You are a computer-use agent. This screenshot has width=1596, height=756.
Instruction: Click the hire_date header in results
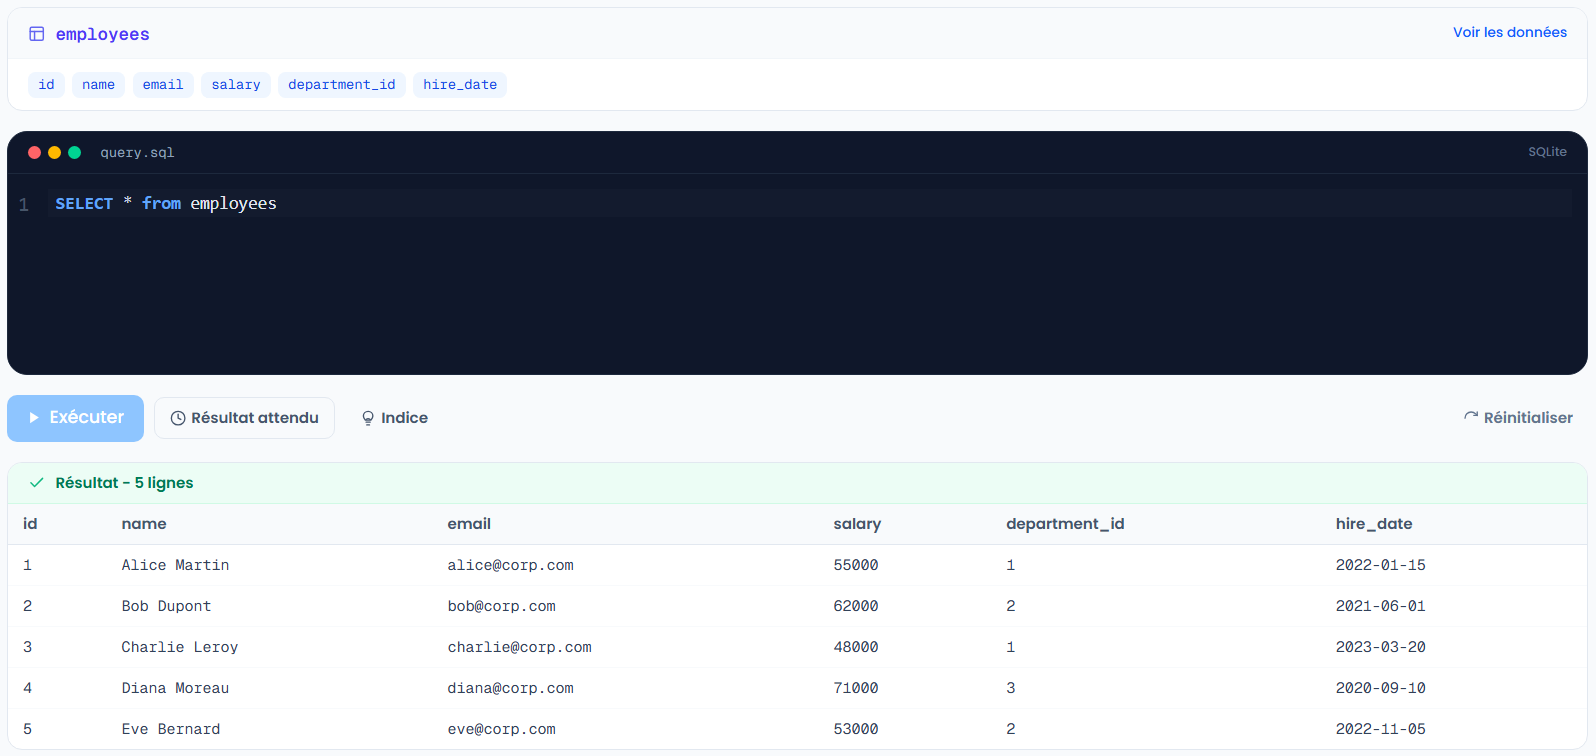[1374, 524]
